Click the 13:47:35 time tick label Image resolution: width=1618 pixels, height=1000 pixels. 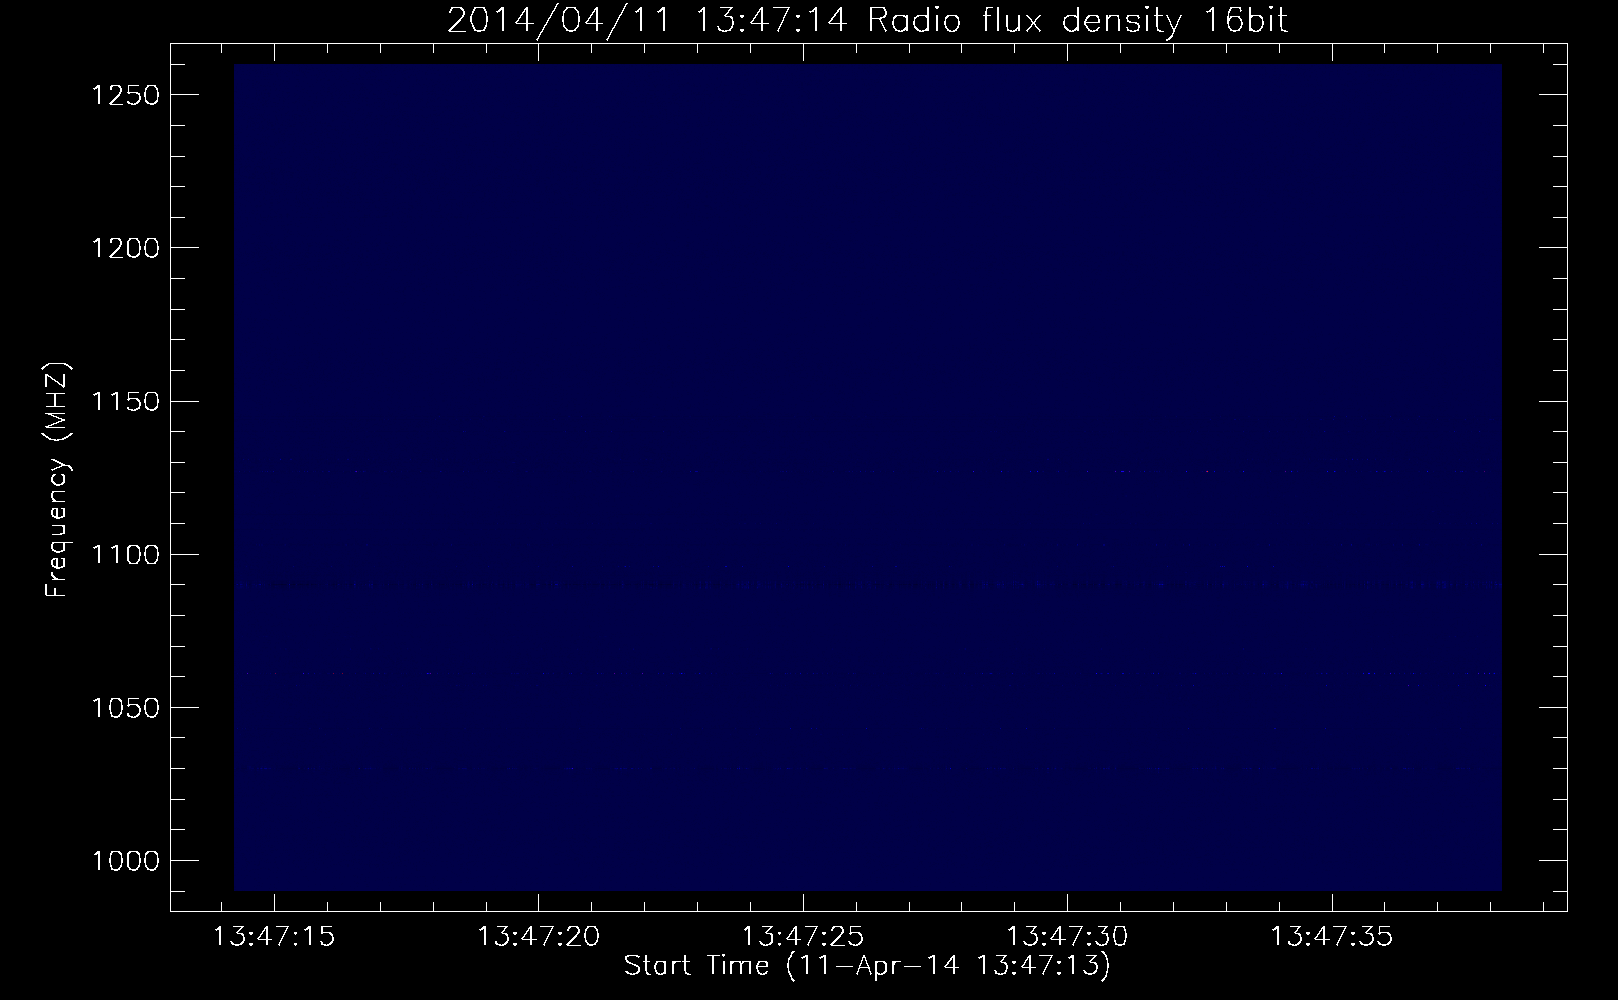tap(1331, 937)
